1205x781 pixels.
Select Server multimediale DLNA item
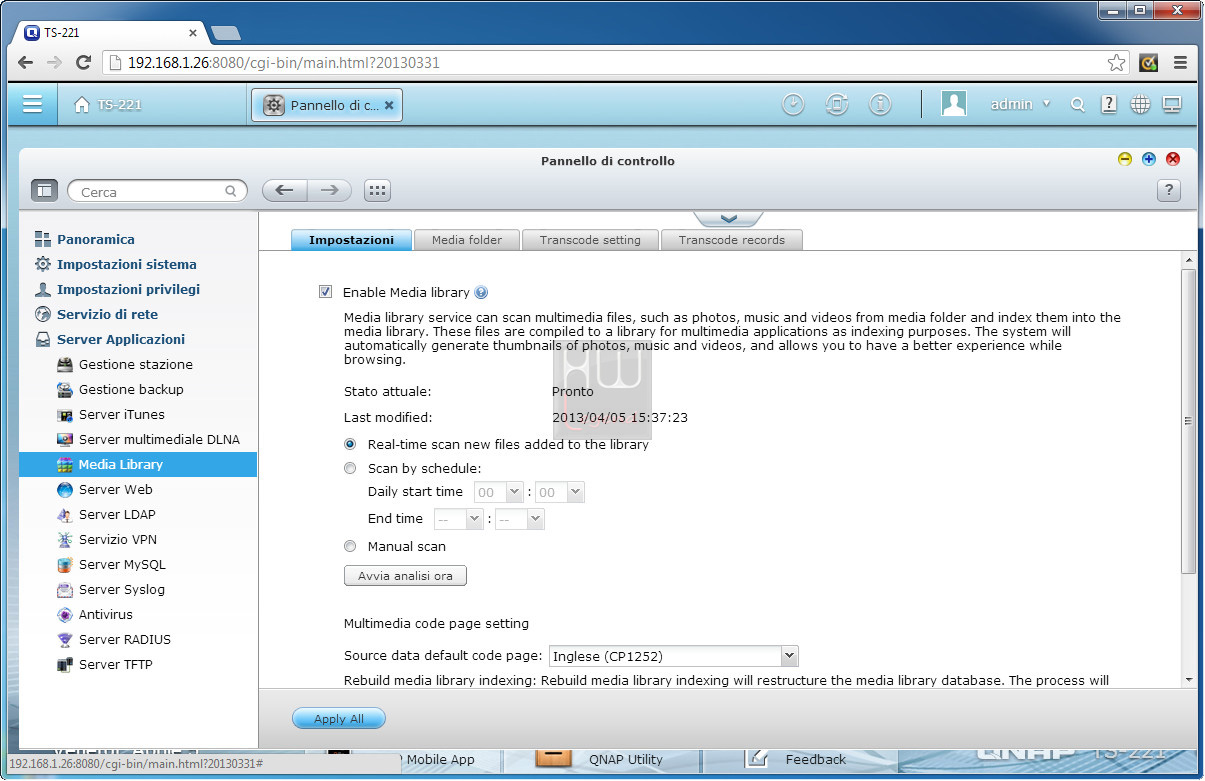159,439
